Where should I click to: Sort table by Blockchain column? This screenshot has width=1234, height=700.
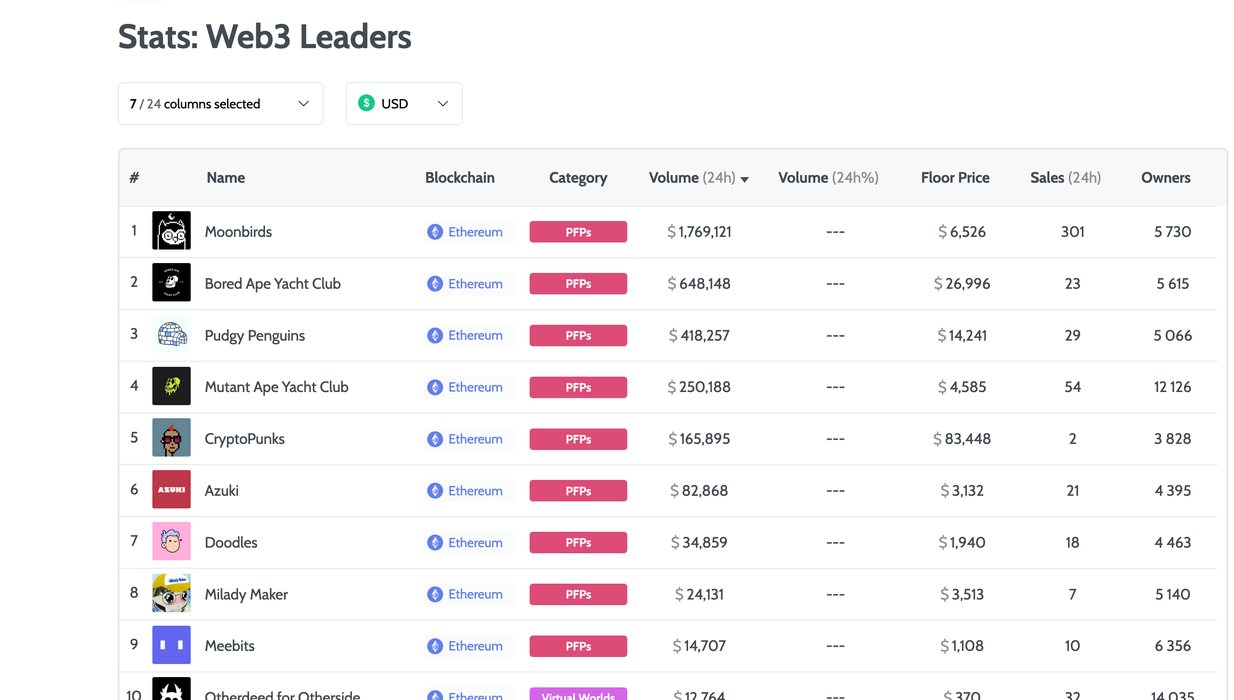(460, 177)
